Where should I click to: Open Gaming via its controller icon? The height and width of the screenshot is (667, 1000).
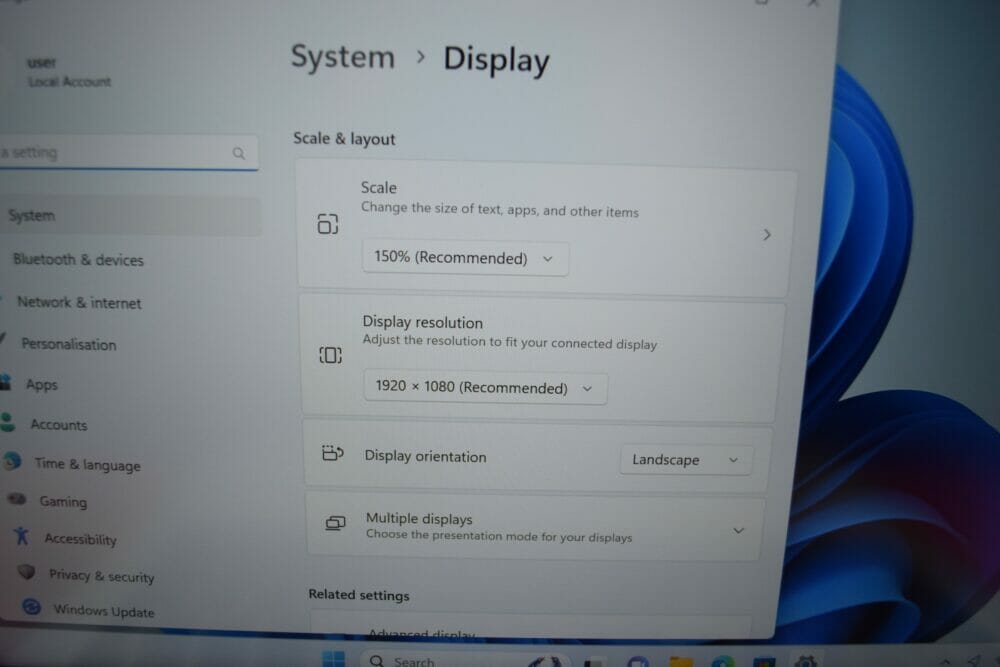[x=17, y=499]
